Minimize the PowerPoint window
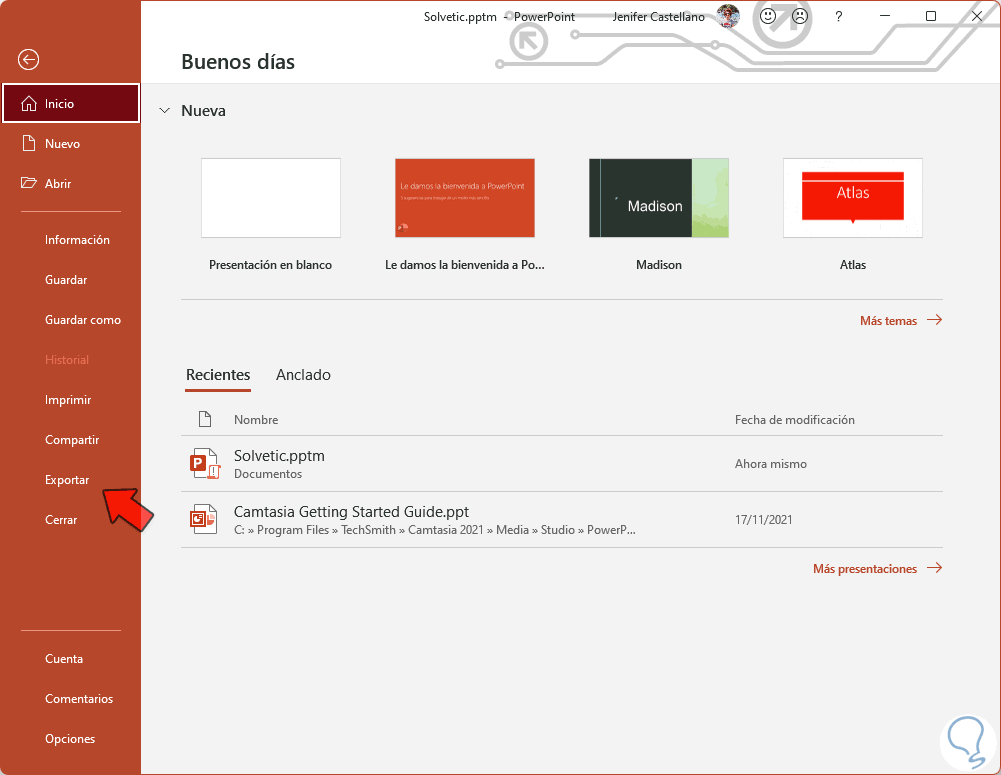The width and height of the screenshot is (1001, 775). point(885,17)
